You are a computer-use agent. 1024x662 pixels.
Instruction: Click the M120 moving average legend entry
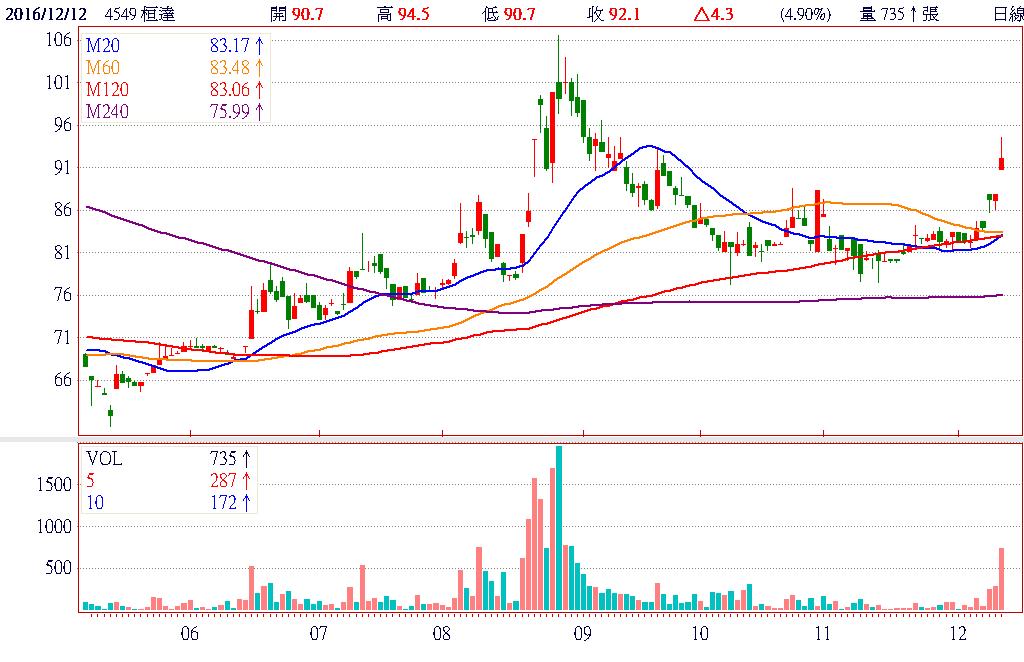click(x=105, y=89)
